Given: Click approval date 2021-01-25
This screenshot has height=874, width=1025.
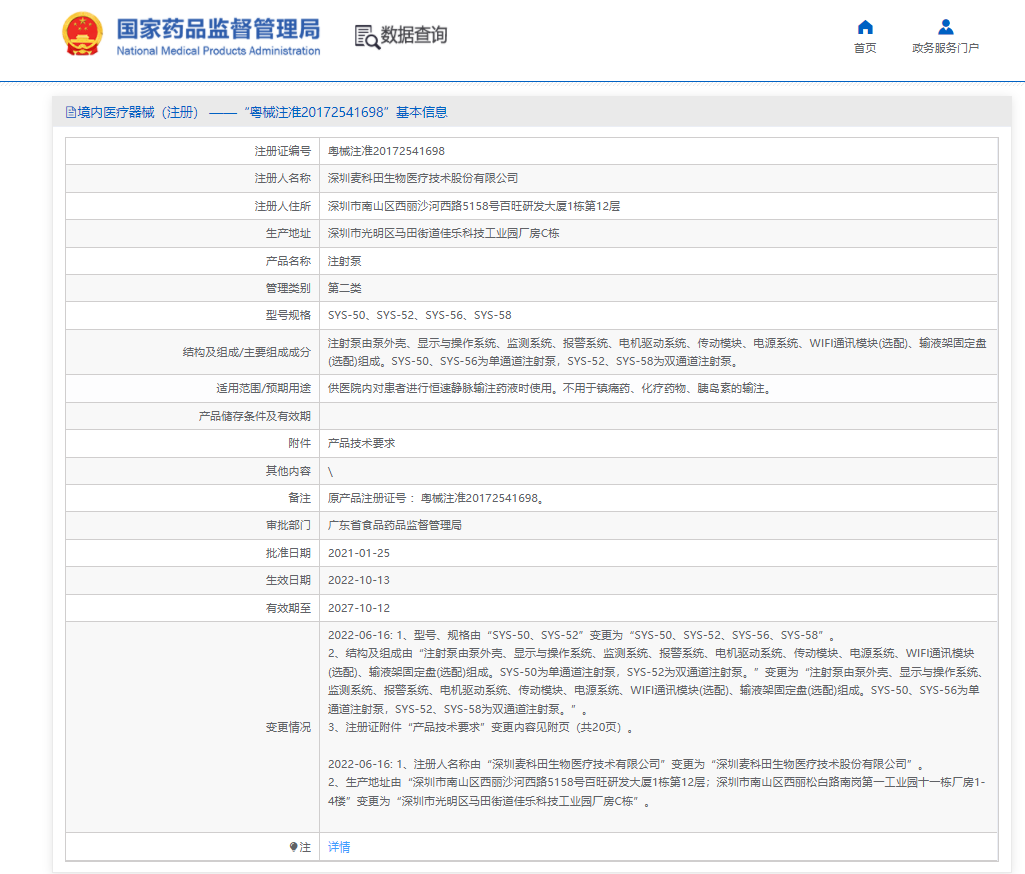Looking at the screenshot, I should [x=358, y=553].
